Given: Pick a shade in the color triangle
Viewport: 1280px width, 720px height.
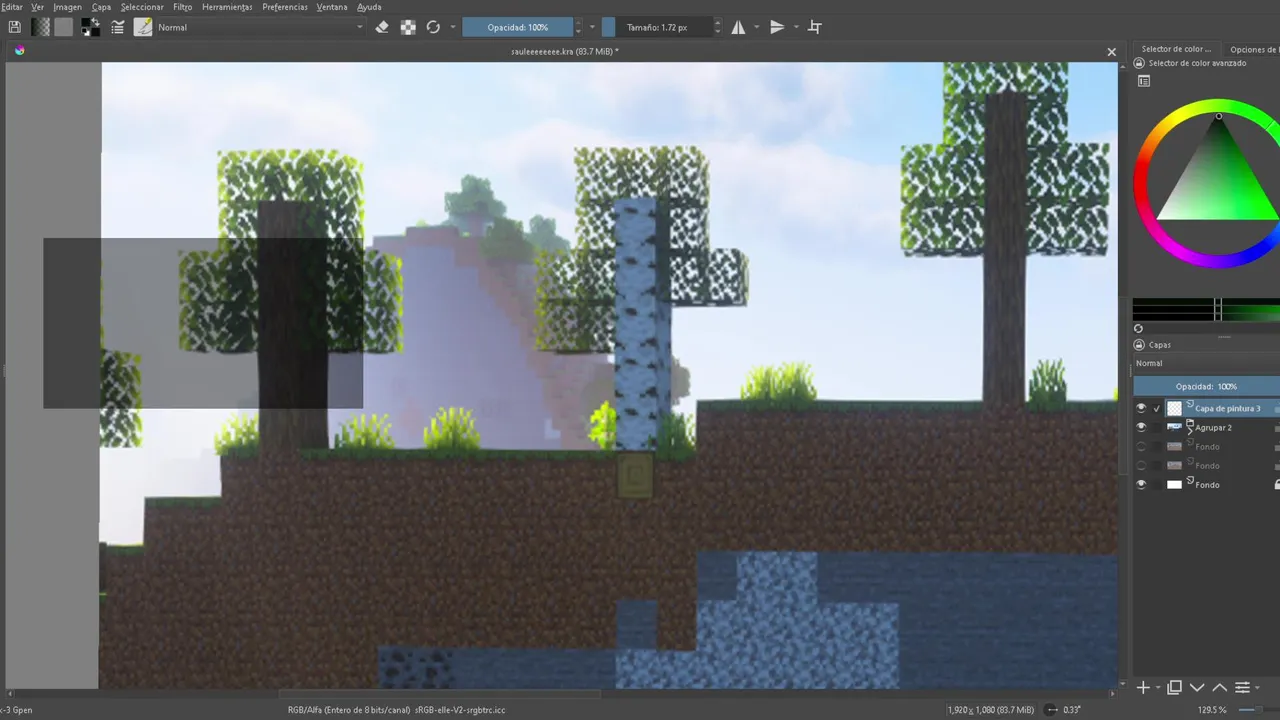Looking at the screenshot, I should 1220,180.
